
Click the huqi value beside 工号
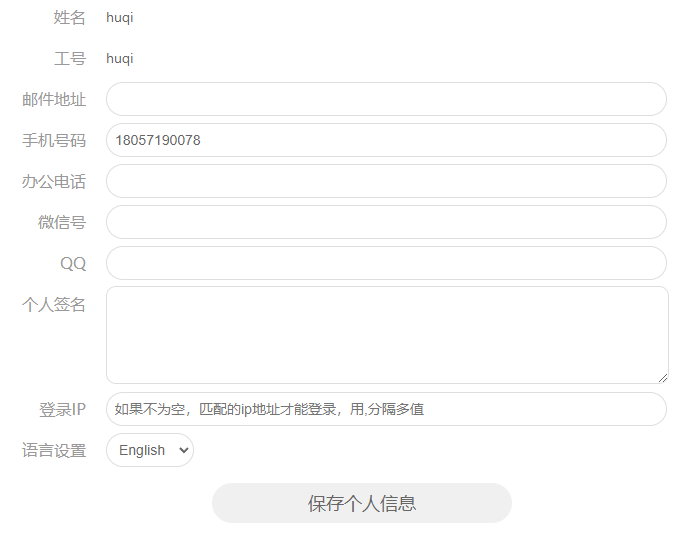point(119,59)
